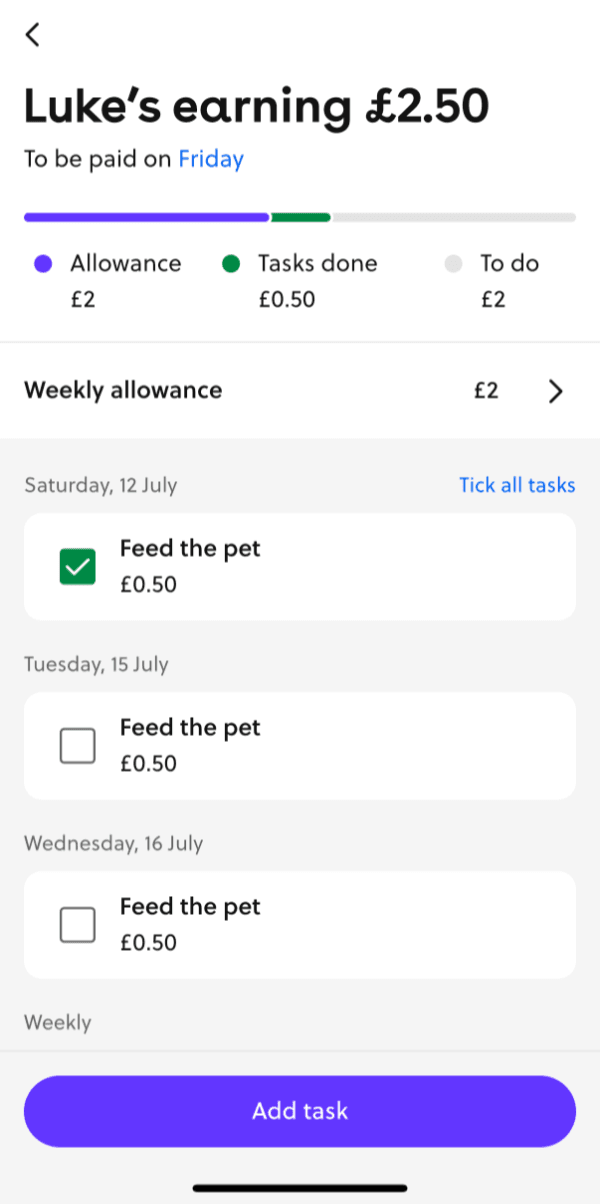
Task: Click the green Tasks done legend dot
Action: 231,264
